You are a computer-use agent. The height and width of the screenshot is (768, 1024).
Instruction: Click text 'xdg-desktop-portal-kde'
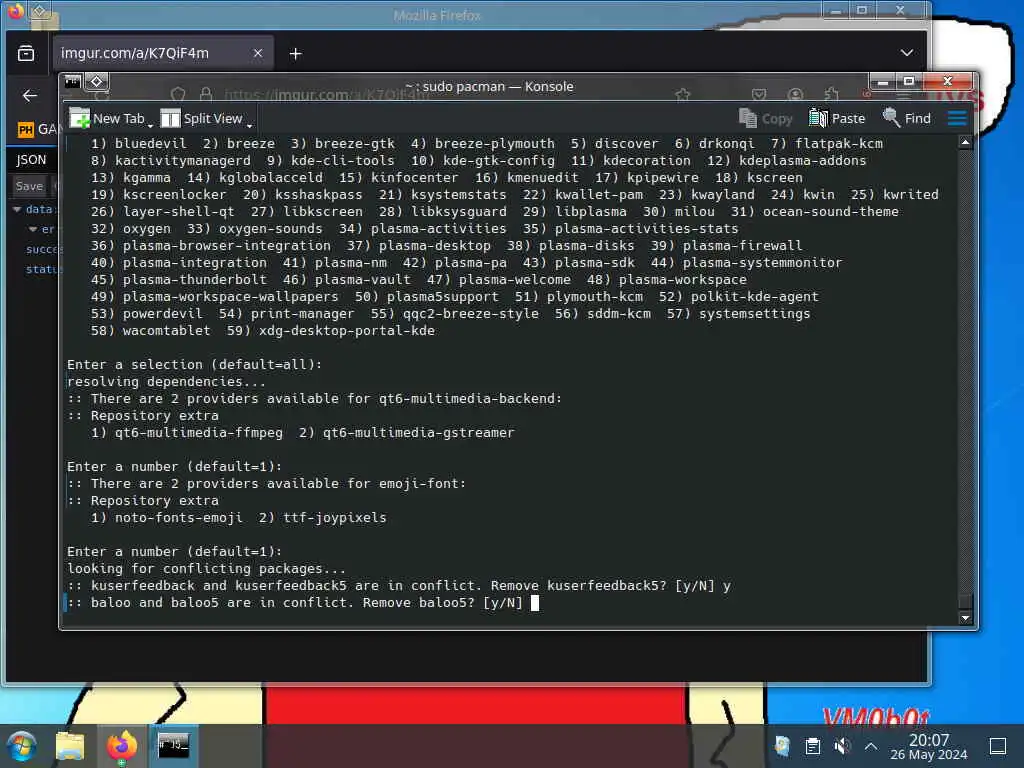click(x=347, y=330)
